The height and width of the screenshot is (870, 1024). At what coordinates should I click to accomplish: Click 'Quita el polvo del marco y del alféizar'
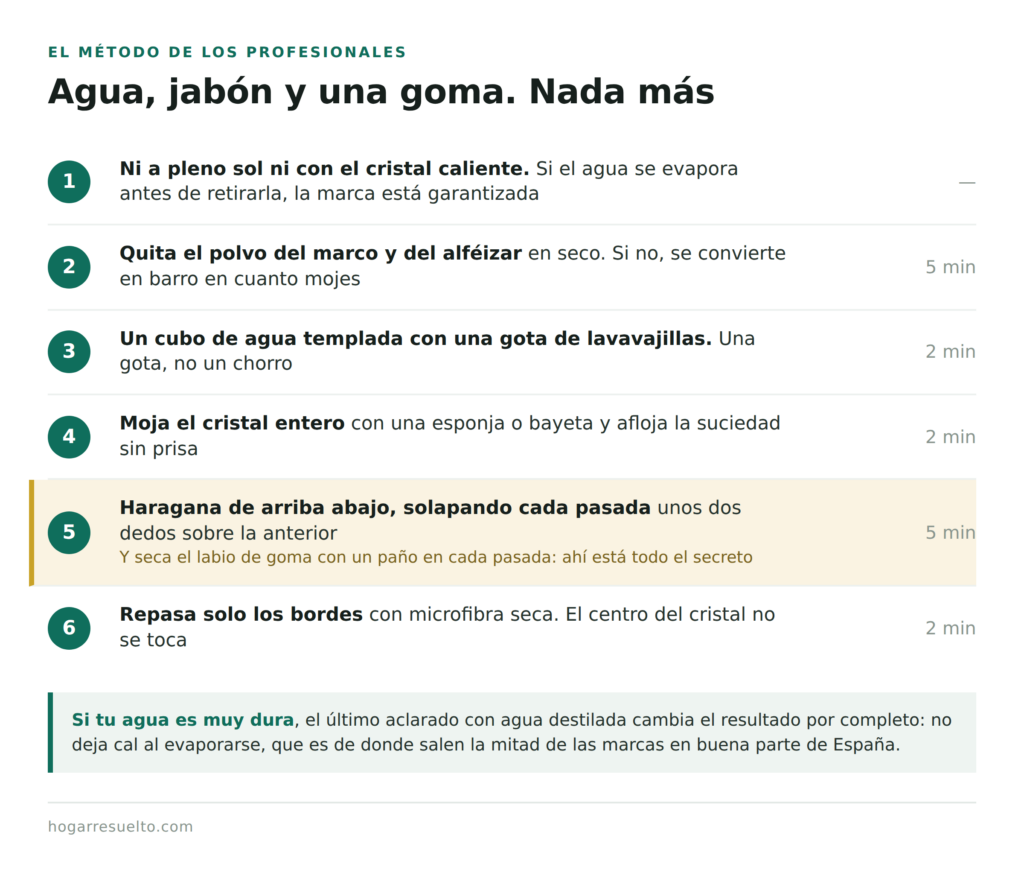pyautogui.click(x=321, y=253)
